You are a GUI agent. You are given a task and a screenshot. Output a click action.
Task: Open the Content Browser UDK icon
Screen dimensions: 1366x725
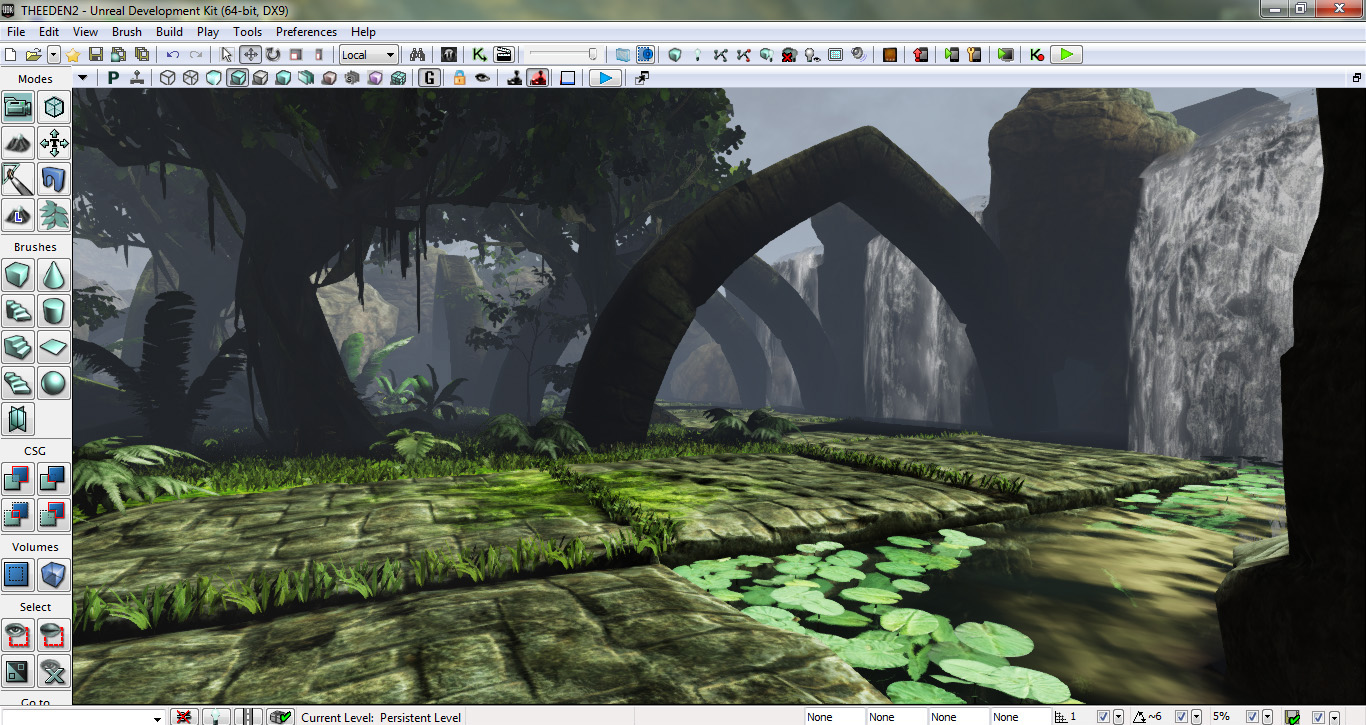(449, 54)
